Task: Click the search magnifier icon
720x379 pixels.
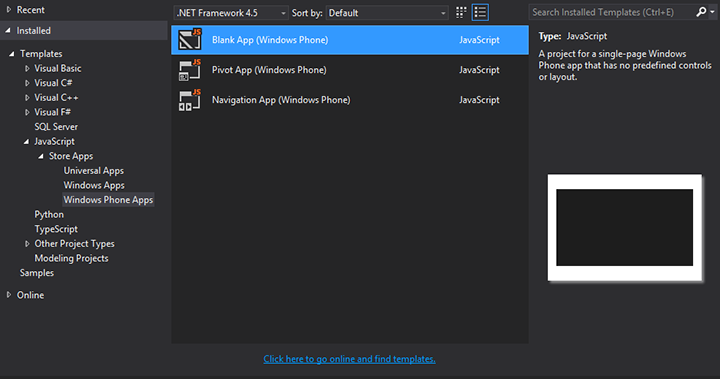Action: tap(701, 12)
